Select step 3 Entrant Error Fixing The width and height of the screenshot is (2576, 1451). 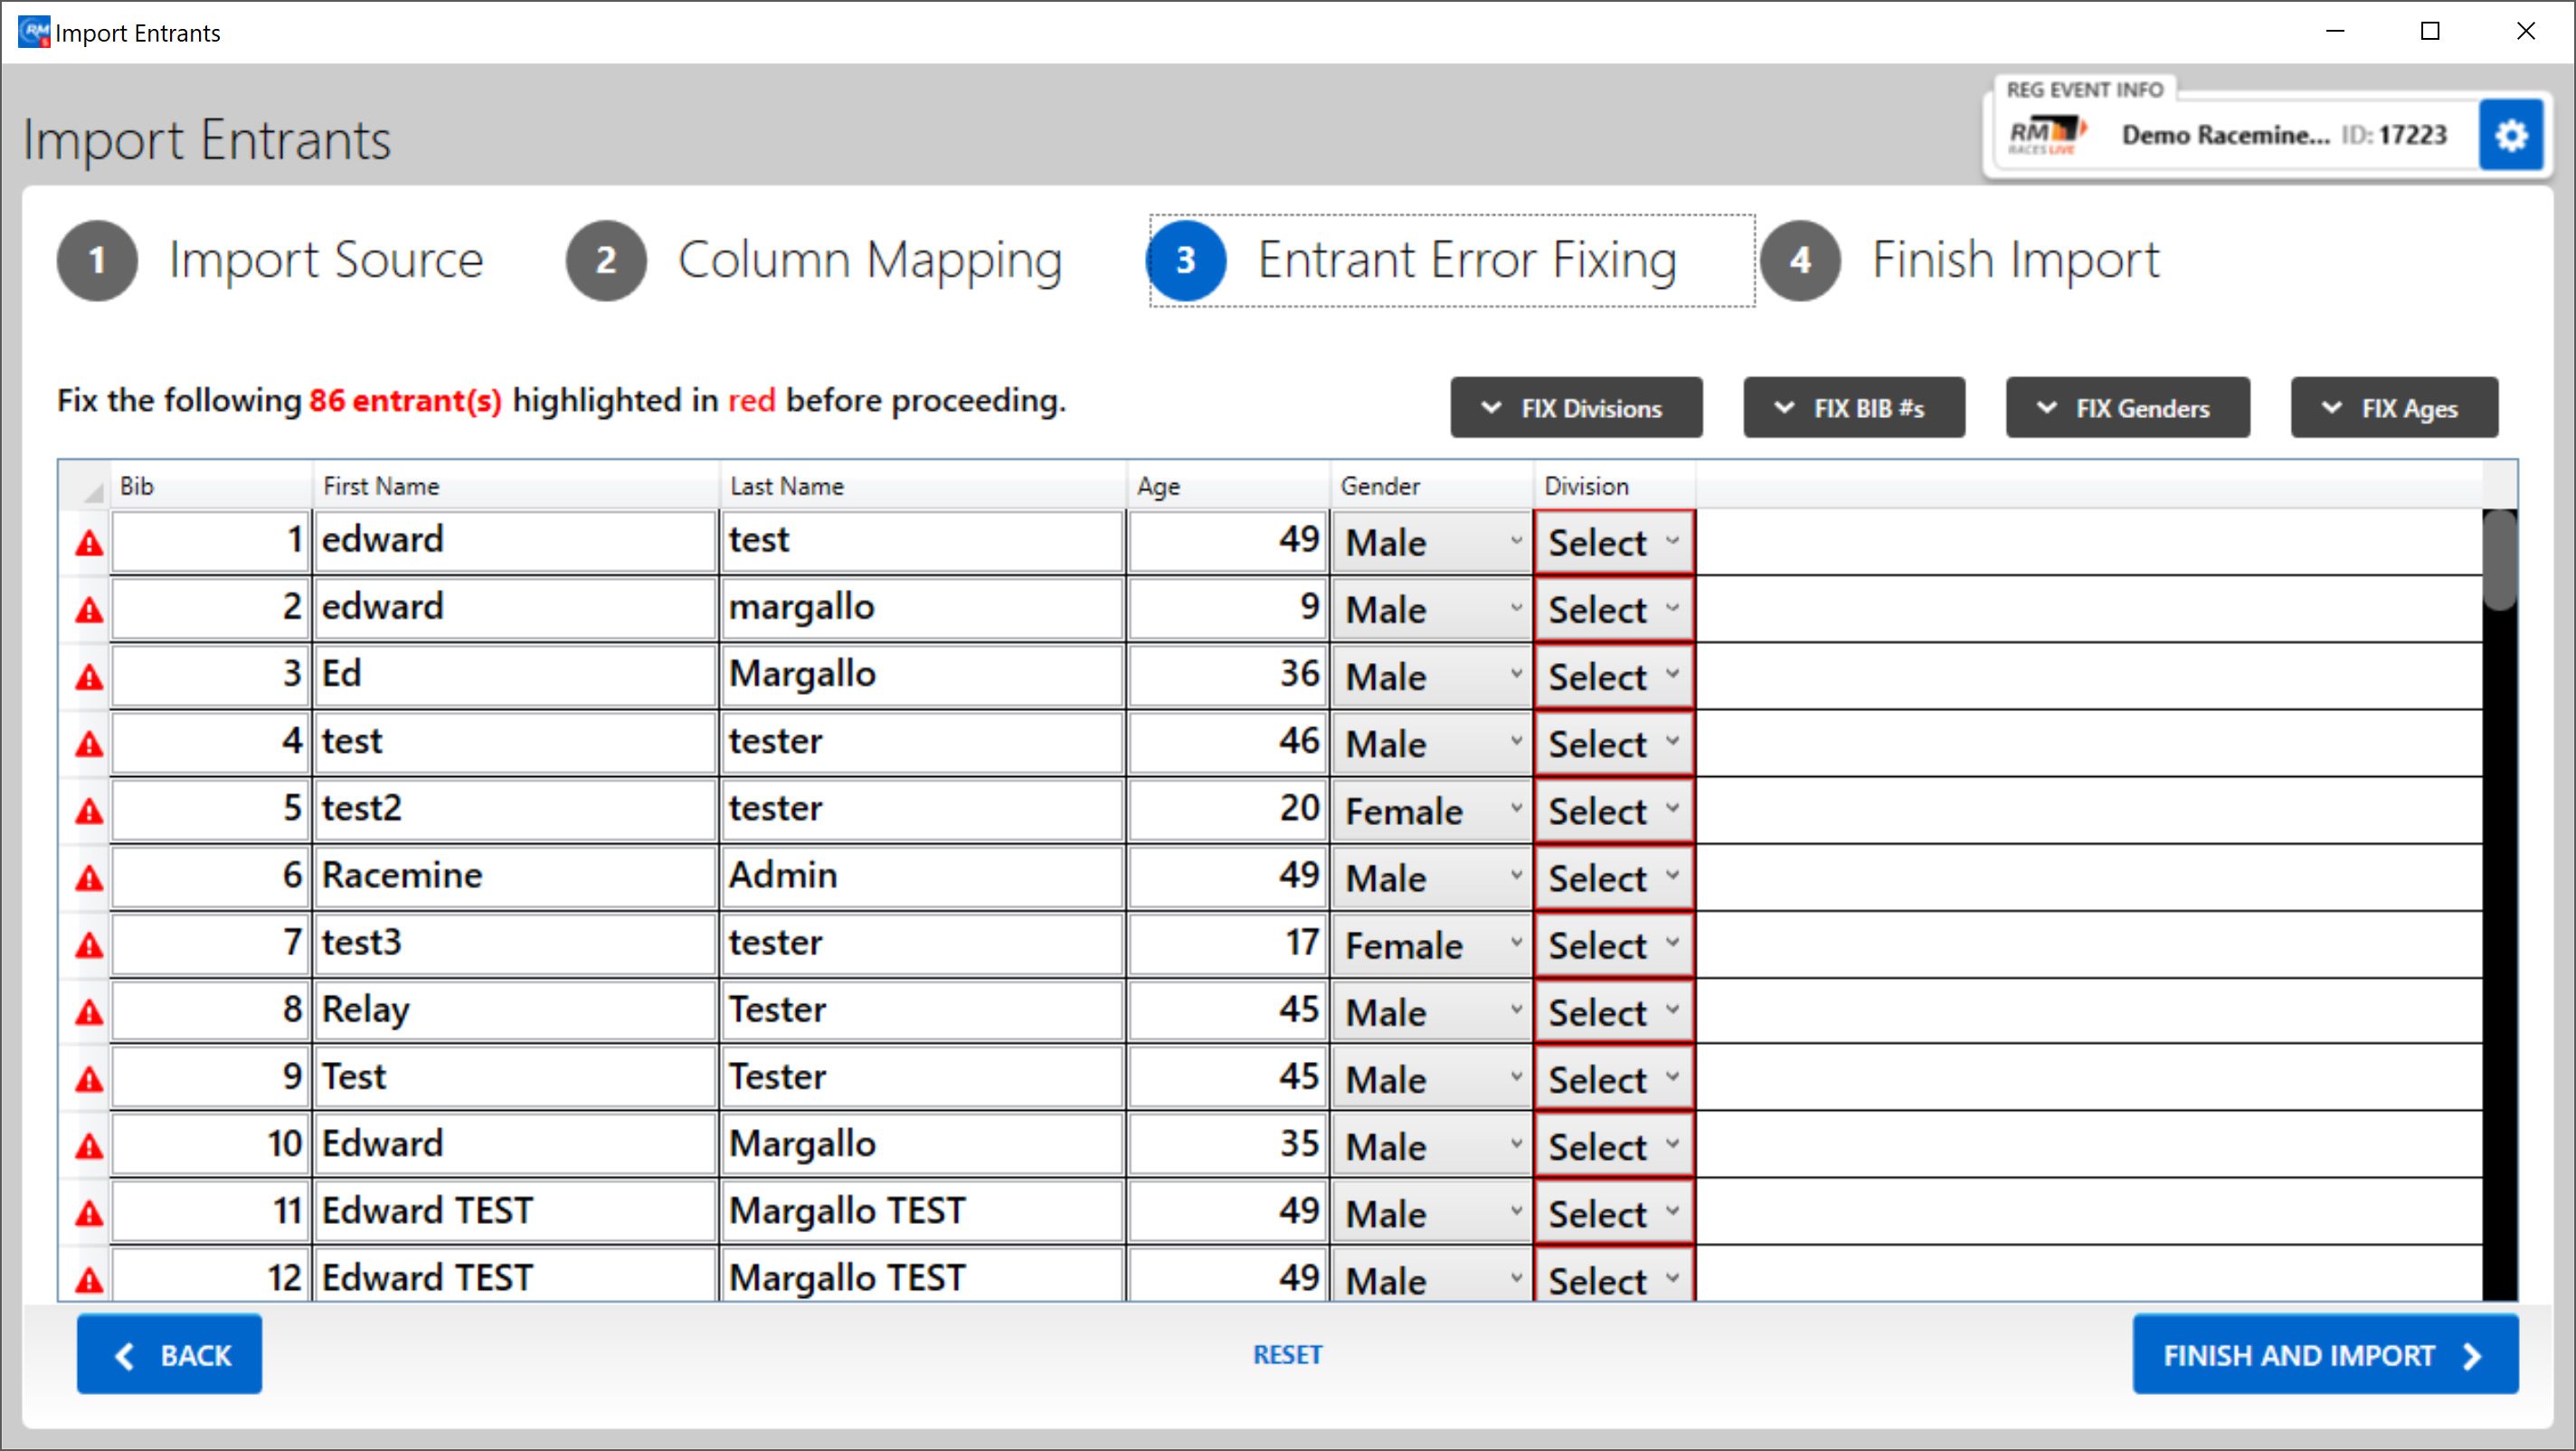tap(1451, 260)
